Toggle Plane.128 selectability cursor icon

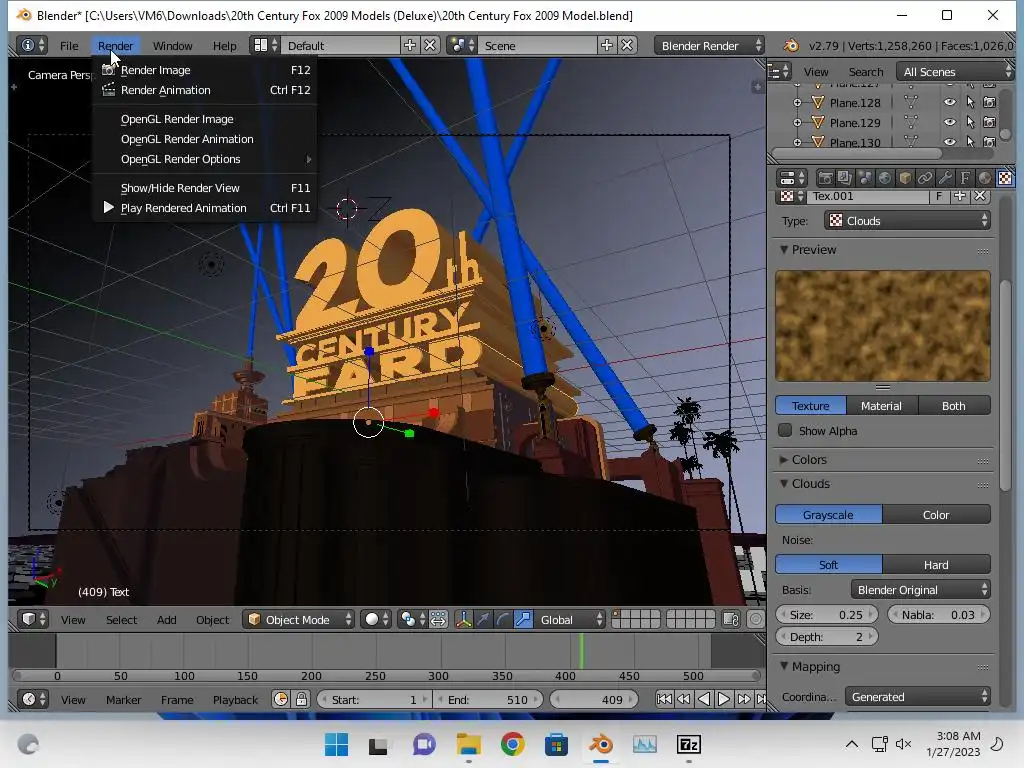click(970, 103)
